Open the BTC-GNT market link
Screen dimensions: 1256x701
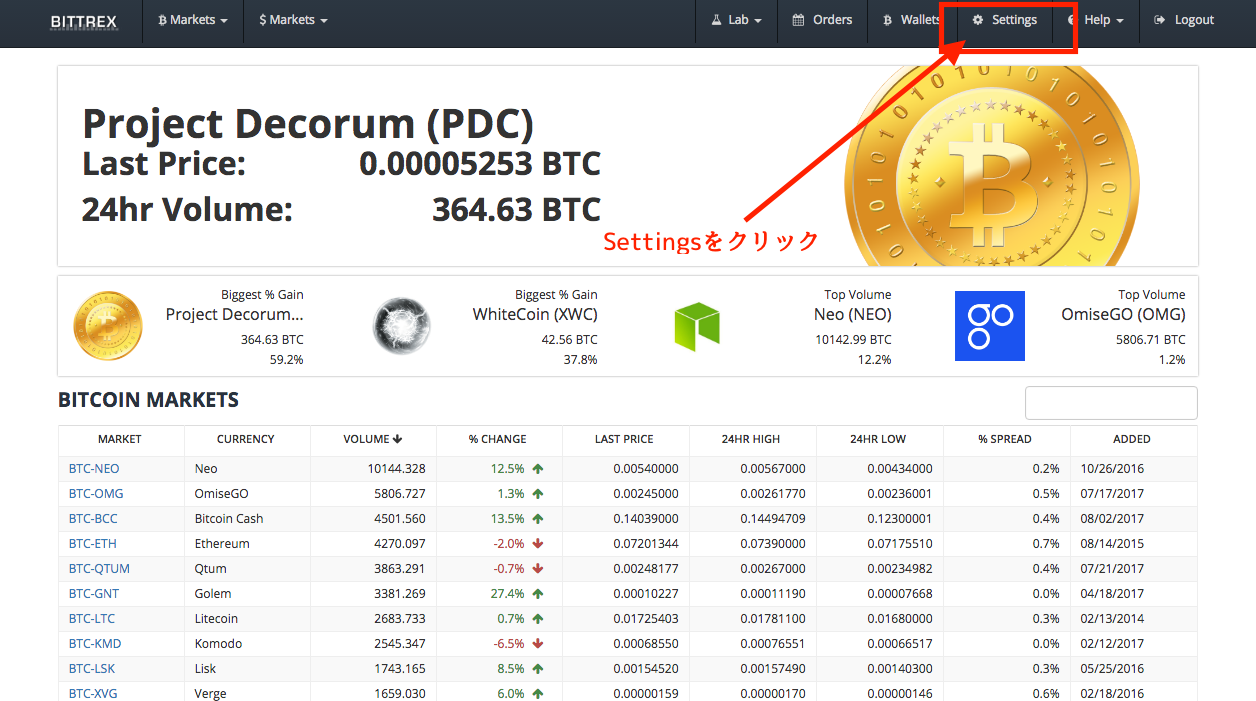pos(94,593)
